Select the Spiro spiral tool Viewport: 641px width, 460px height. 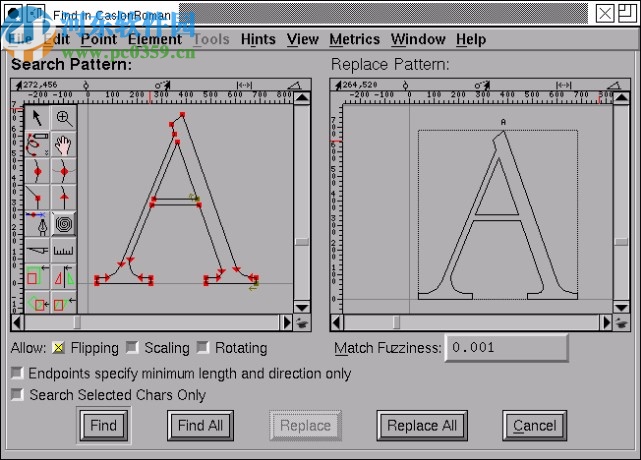pyautogui.click(x=64, y=224)
